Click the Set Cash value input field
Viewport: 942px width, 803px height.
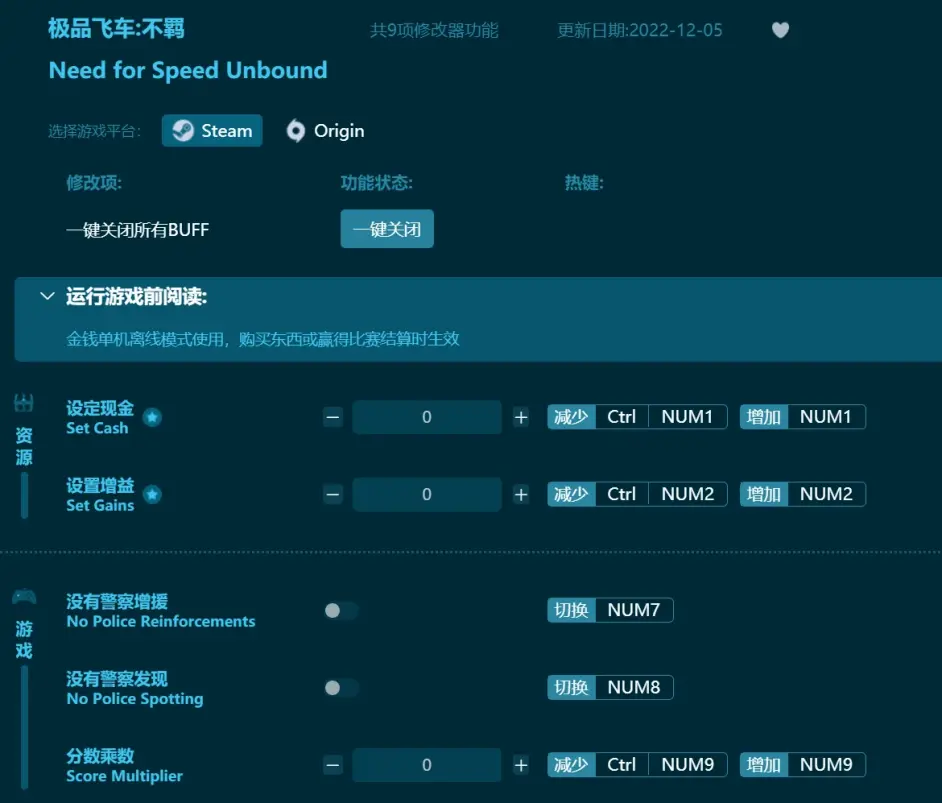point(427,417)
